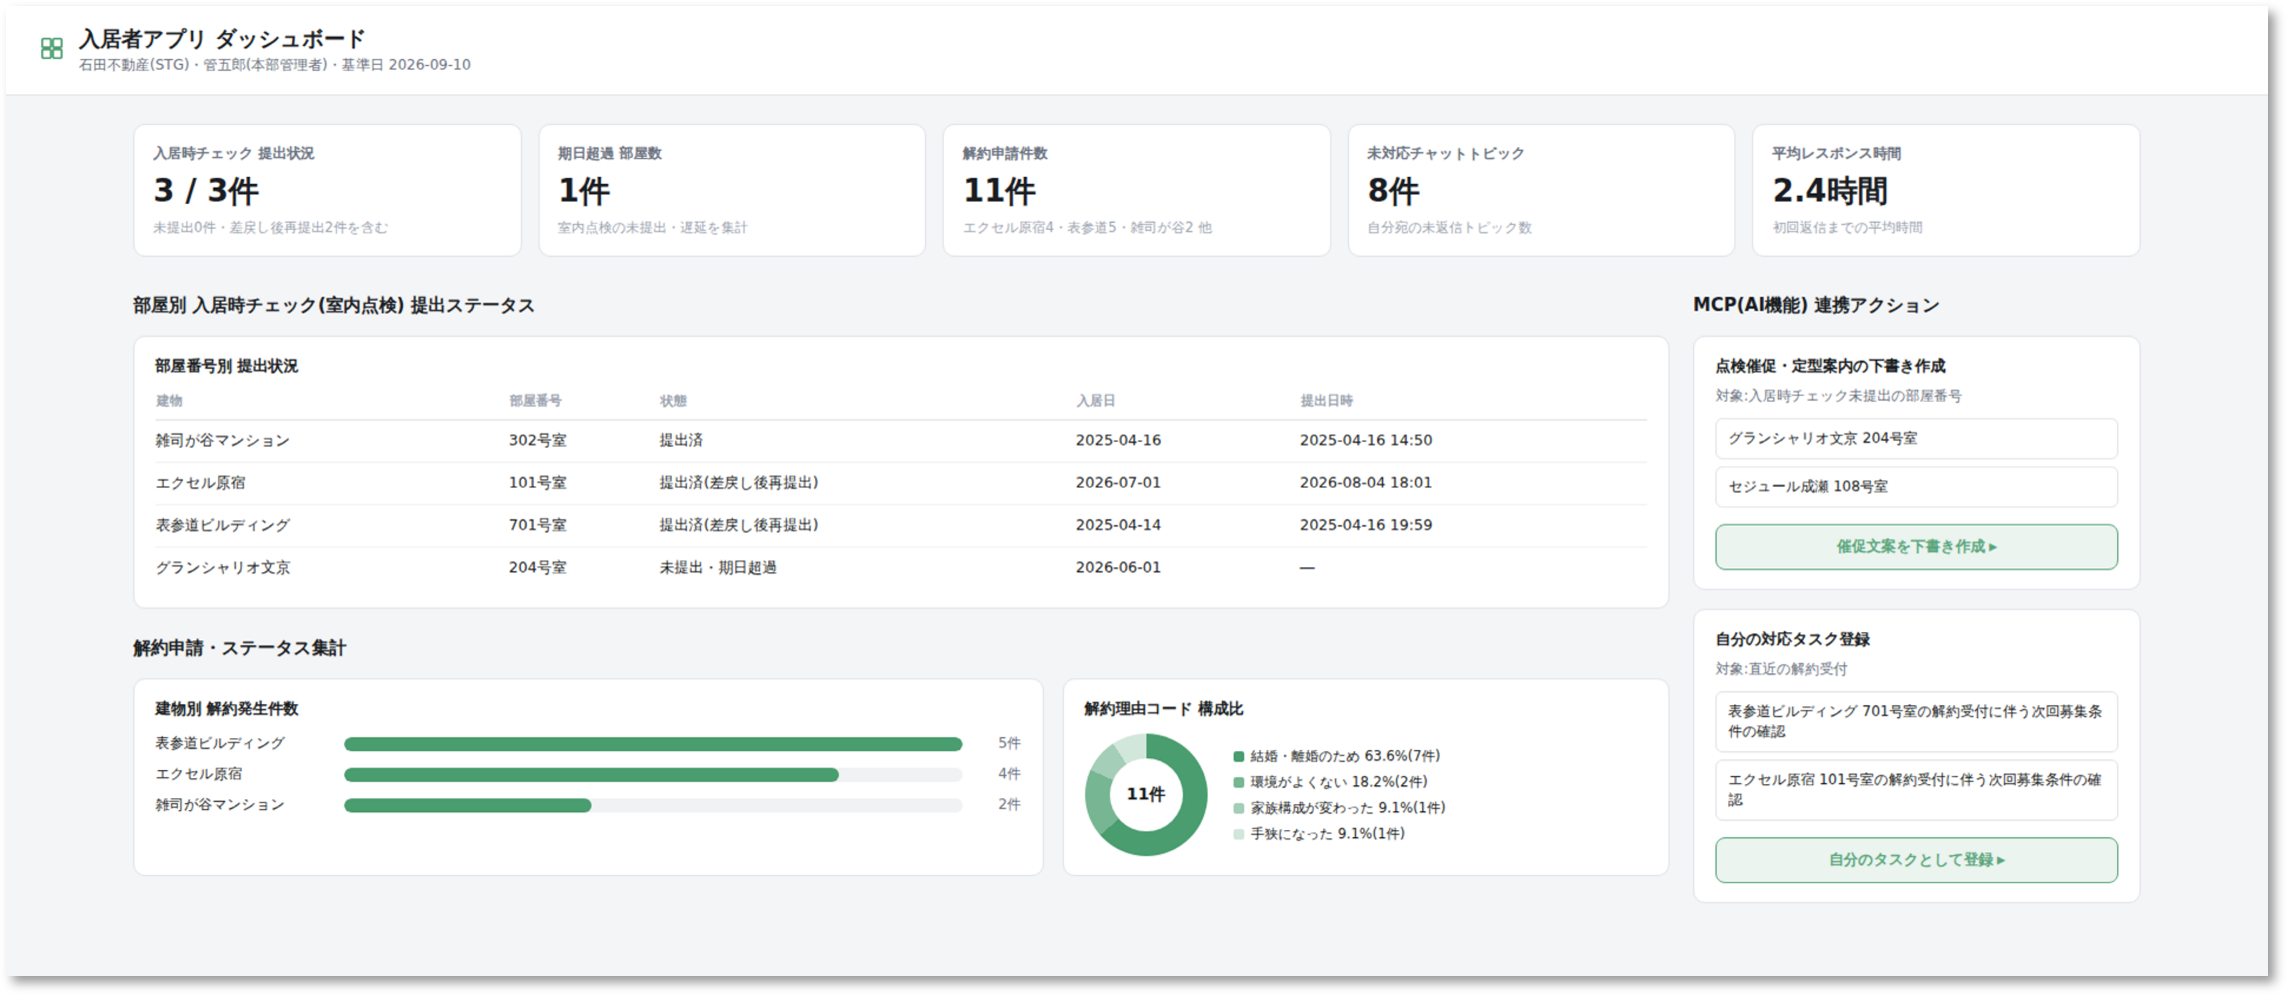Click the 雑司が谷マンション 302号室 table row
Image resolution: width=2287 pixels, height=995 pixels.
(x=900, y=441)
